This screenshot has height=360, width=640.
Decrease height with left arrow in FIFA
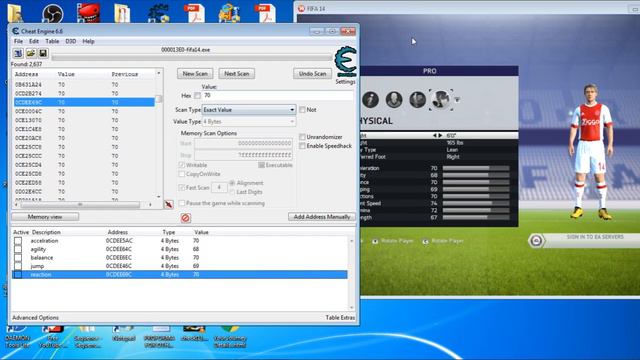(x=435, y=136)
